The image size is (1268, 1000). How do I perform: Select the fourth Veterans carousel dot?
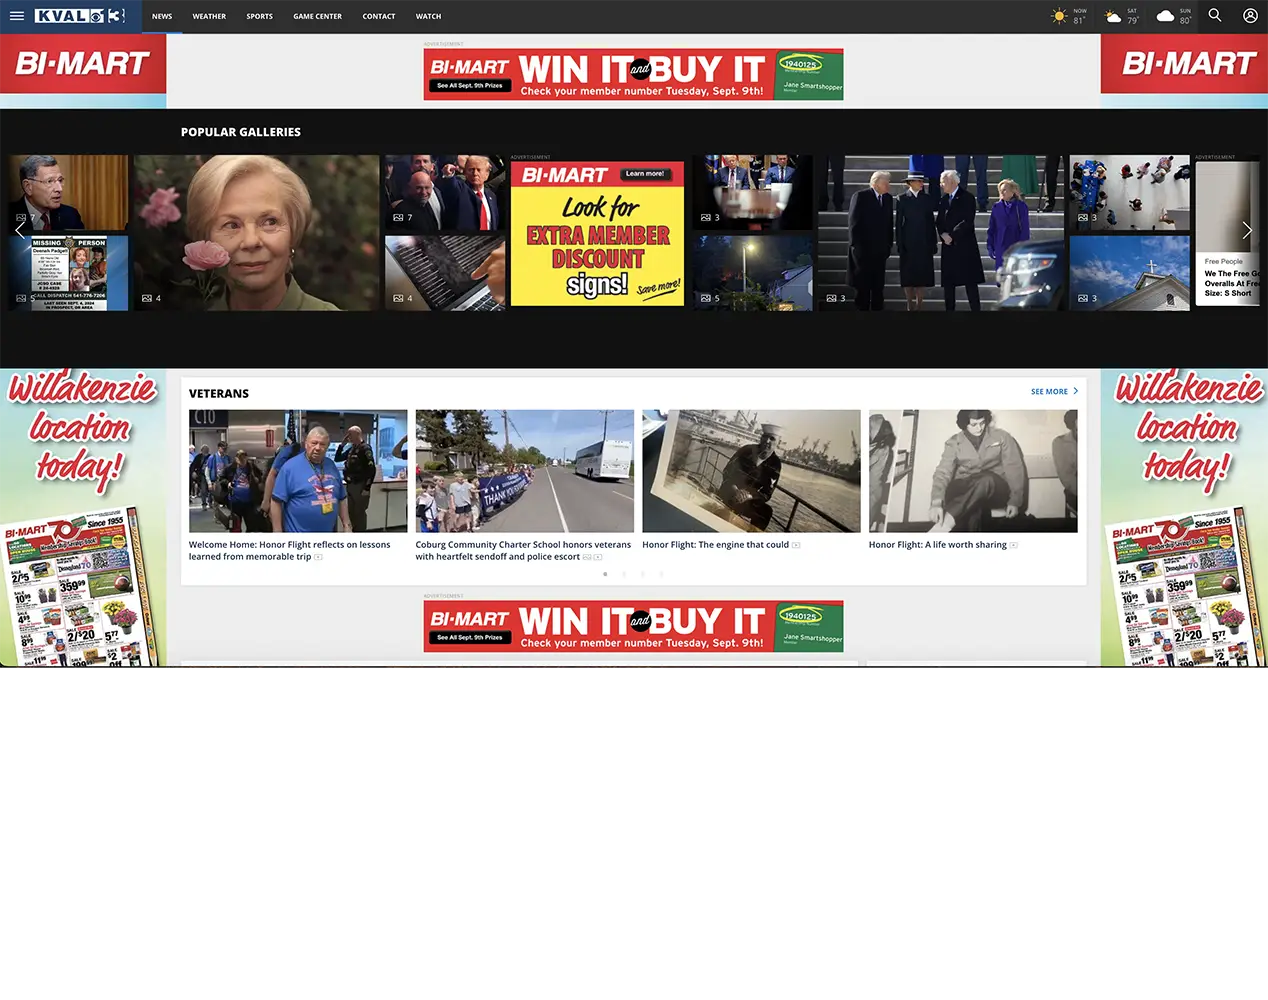point(661,574)
